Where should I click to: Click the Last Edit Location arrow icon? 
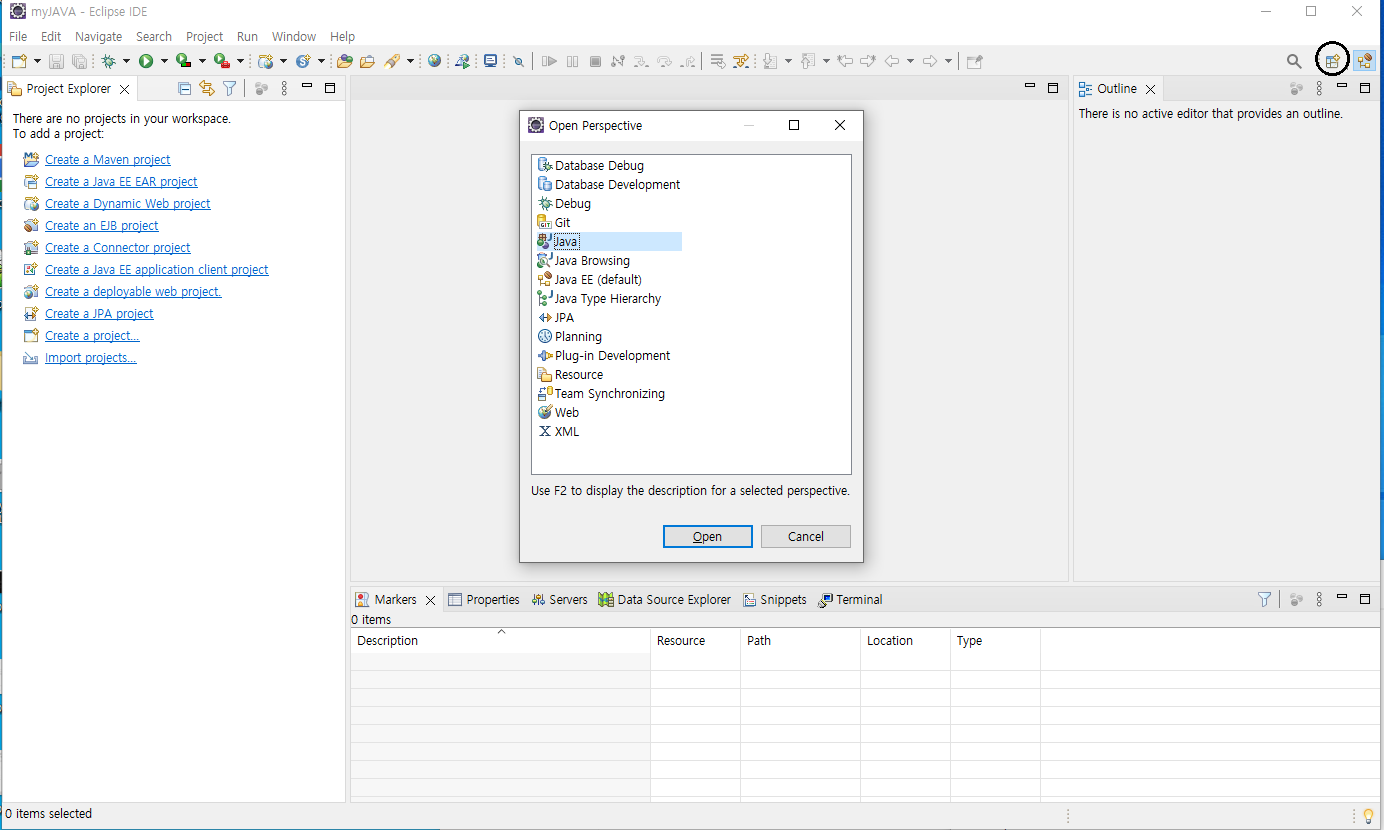click(x=845, y=61)
